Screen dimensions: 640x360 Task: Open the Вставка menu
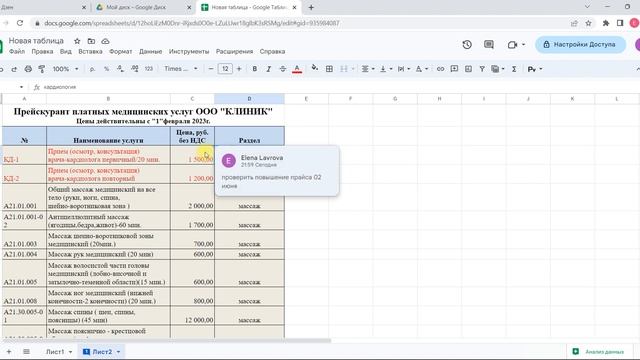(x=90, y=51)
